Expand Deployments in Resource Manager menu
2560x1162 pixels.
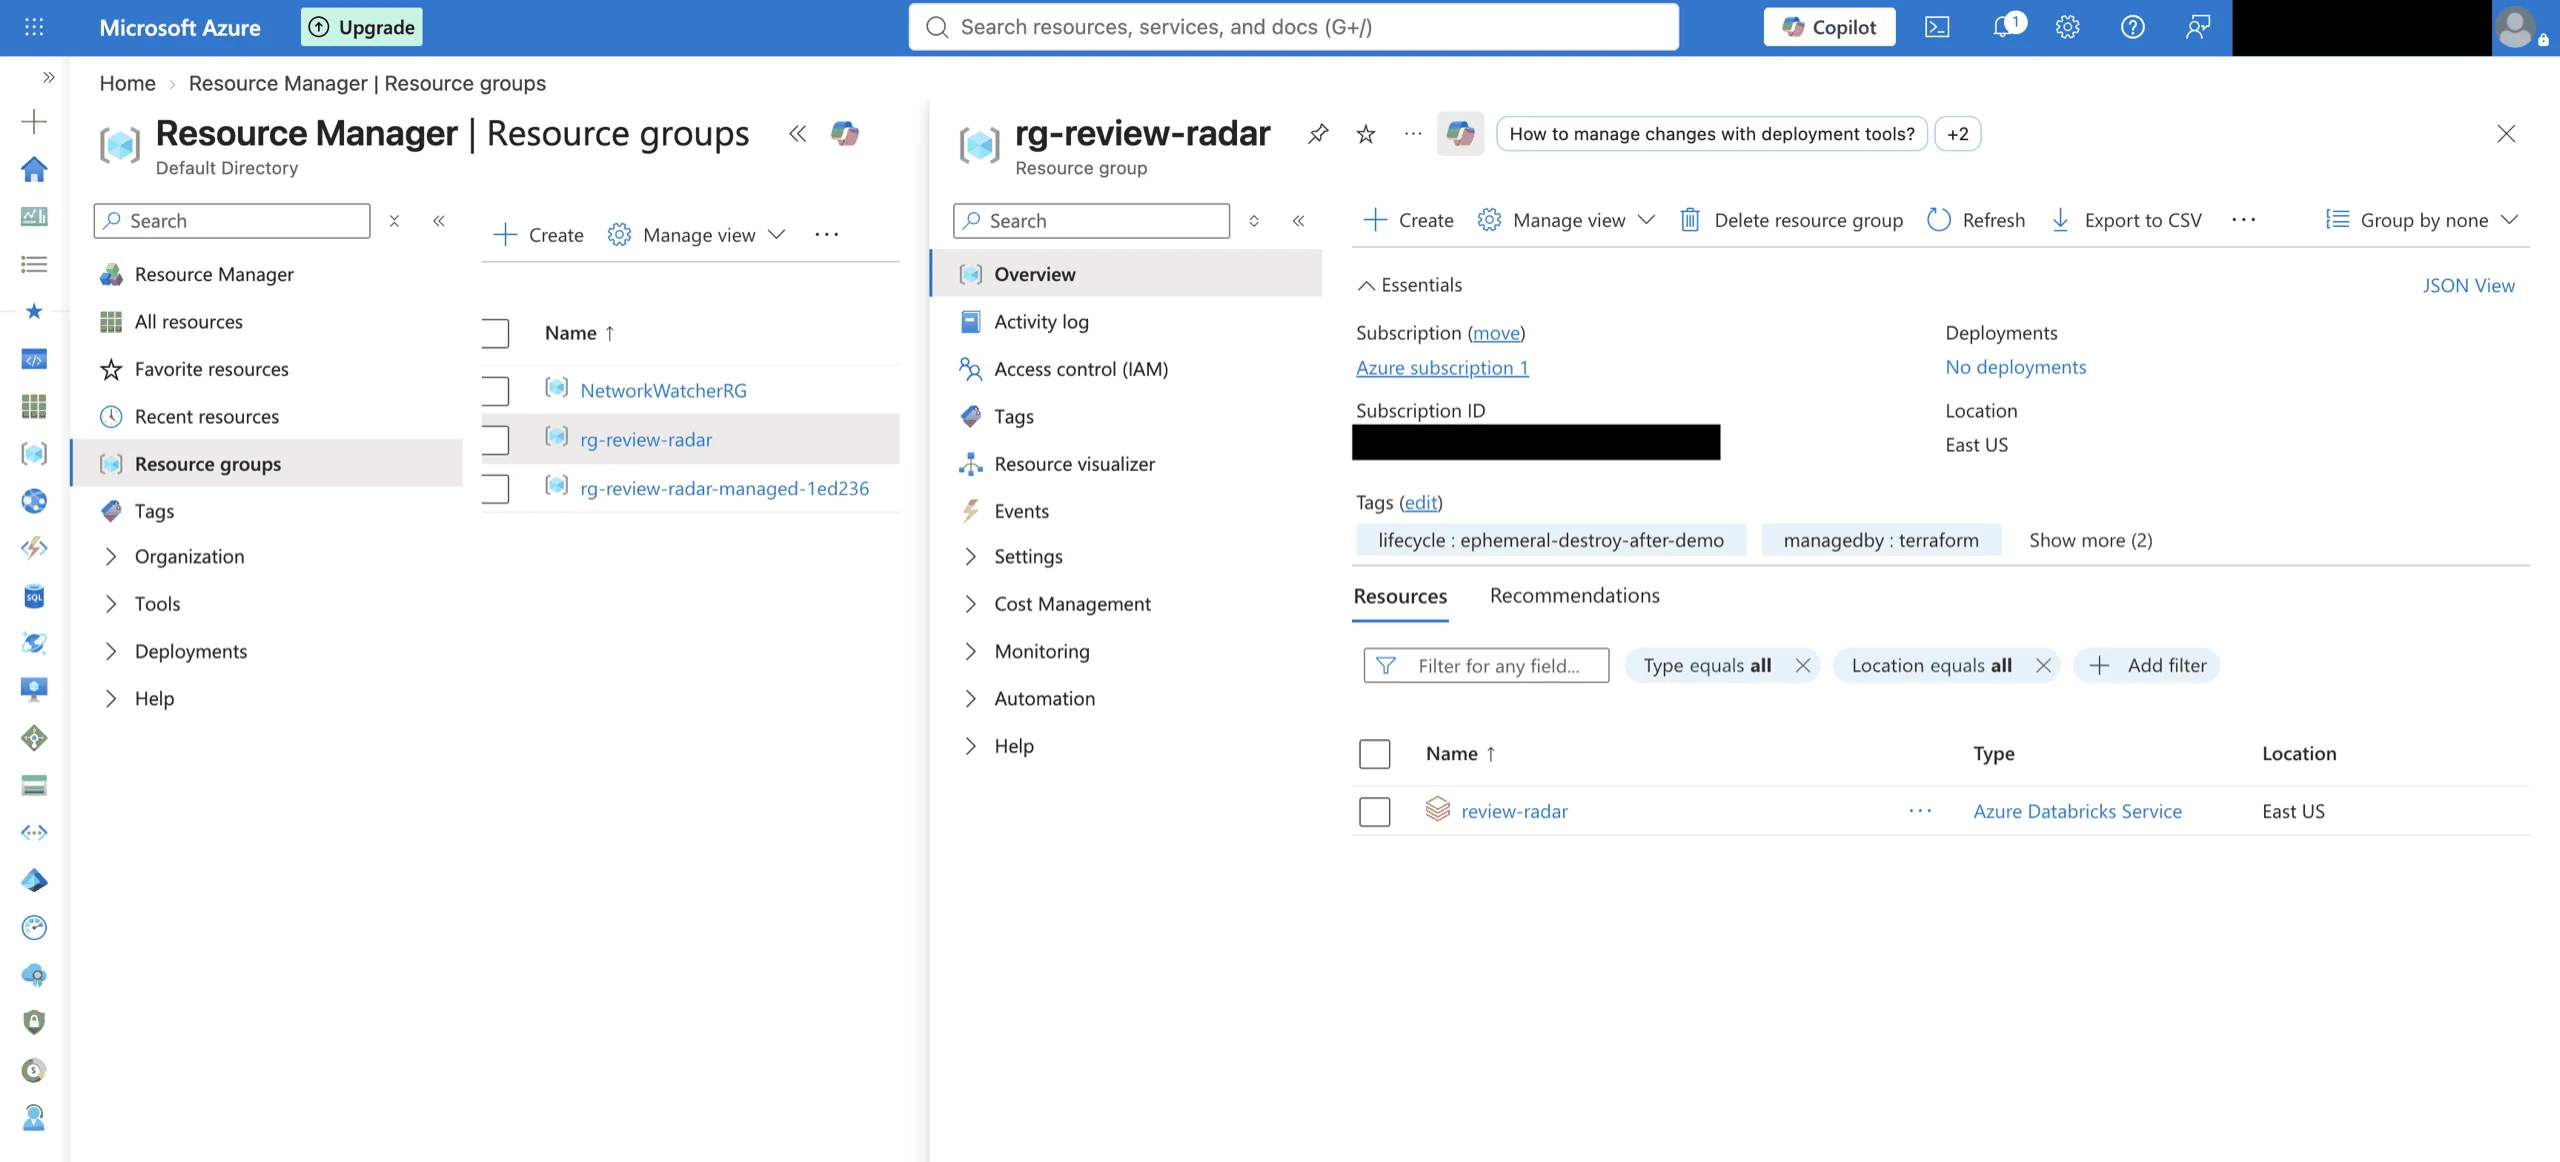coord(111,651)
